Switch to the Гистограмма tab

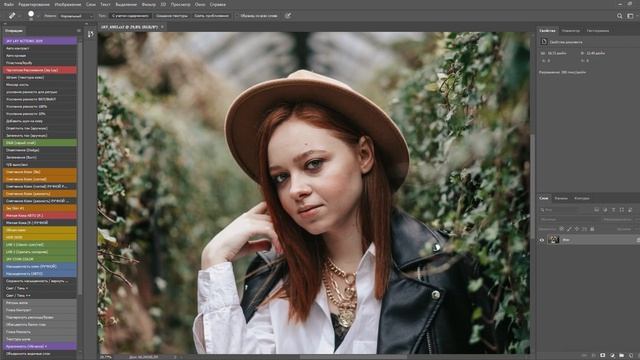pyautogui.click(x=598, y=31)
